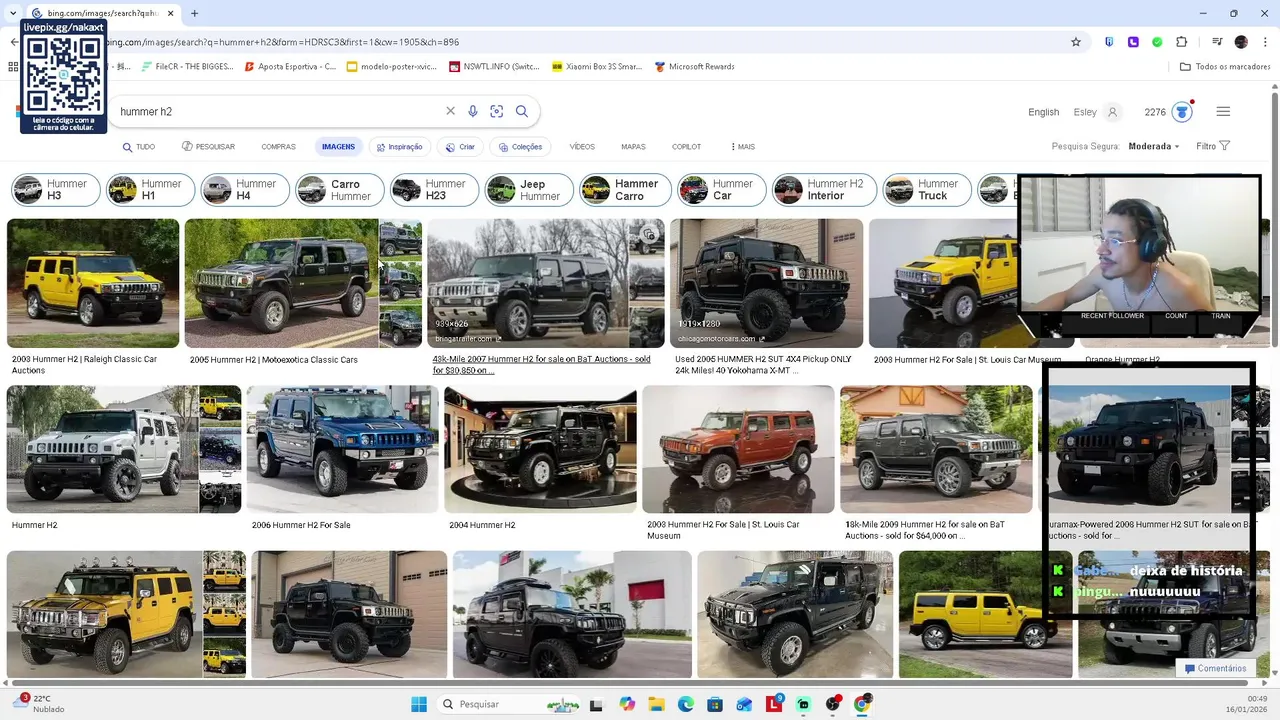Select the Carro Hummer suggestion chip
This screenshot has height=720, width=1280.
(340, 190)
